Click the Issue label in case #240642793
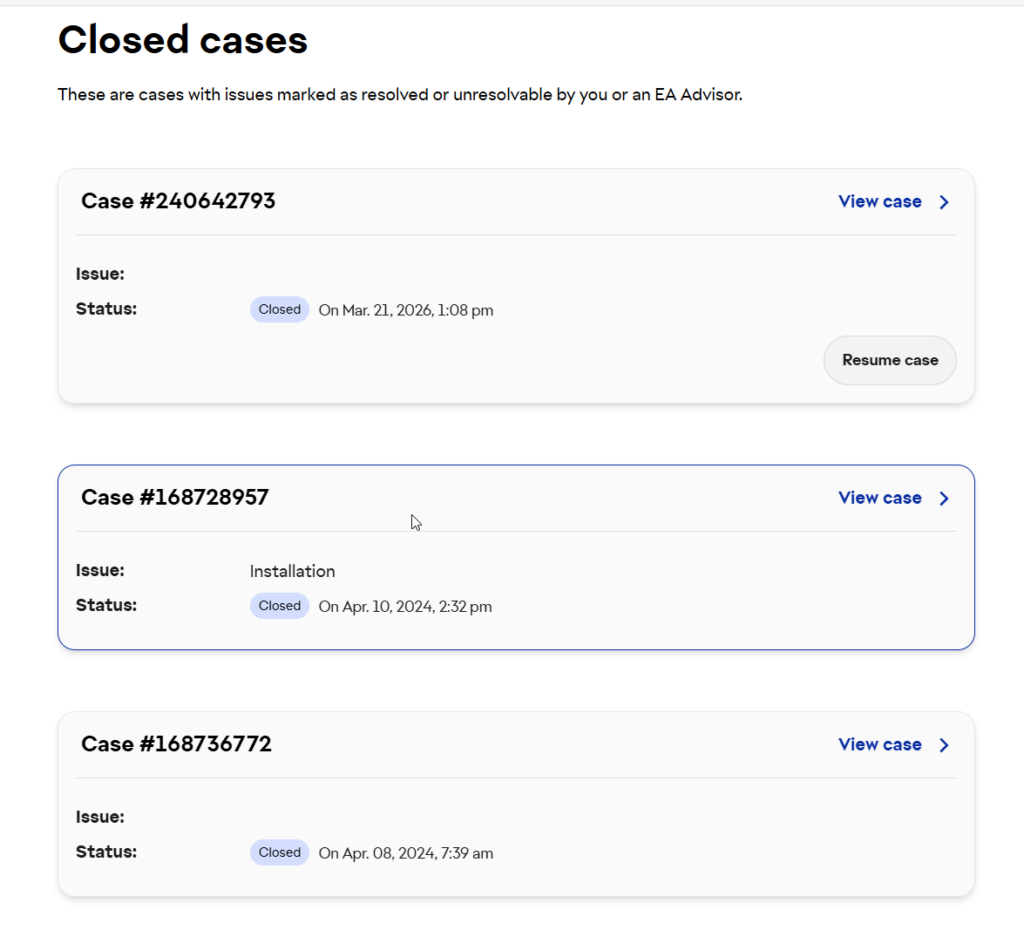The height and width of the screenshot is (937, 1024). 100,274
